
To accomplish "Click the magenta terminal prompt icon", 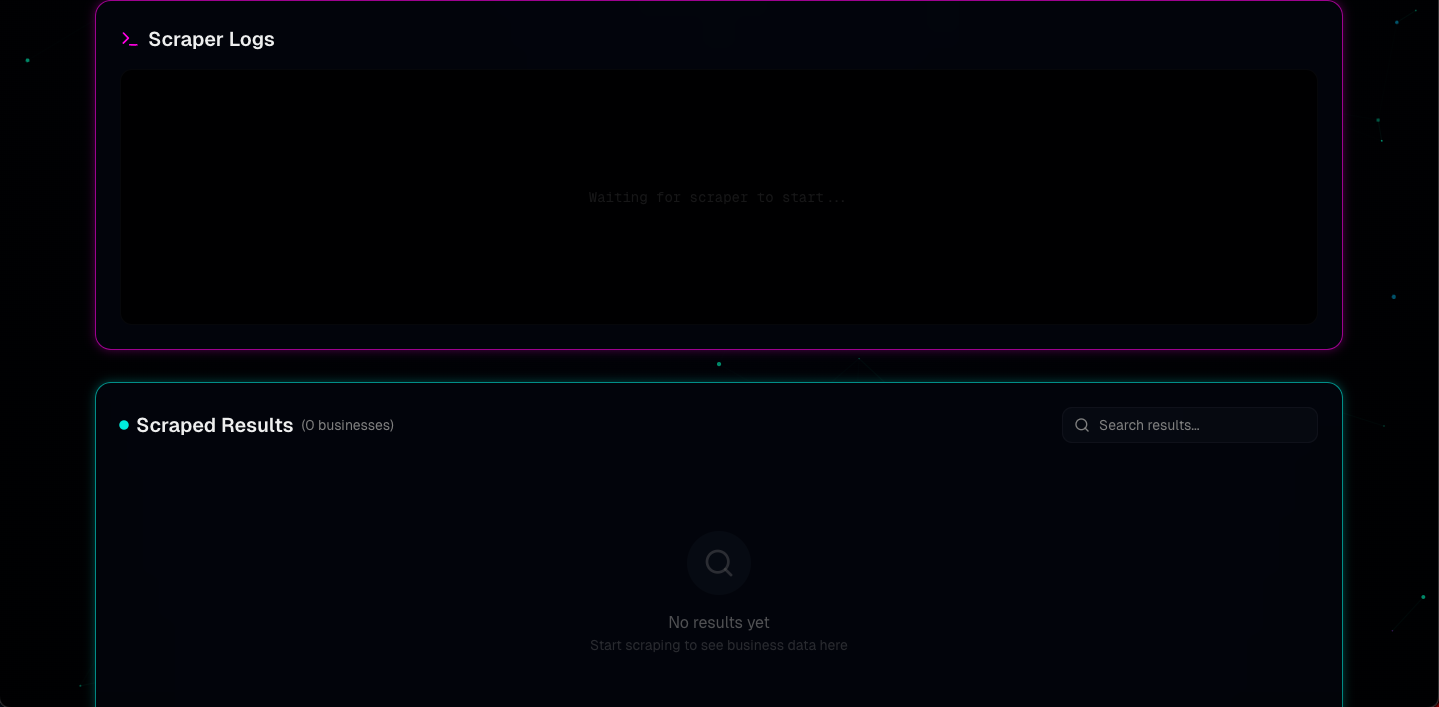I will point(129,39).
